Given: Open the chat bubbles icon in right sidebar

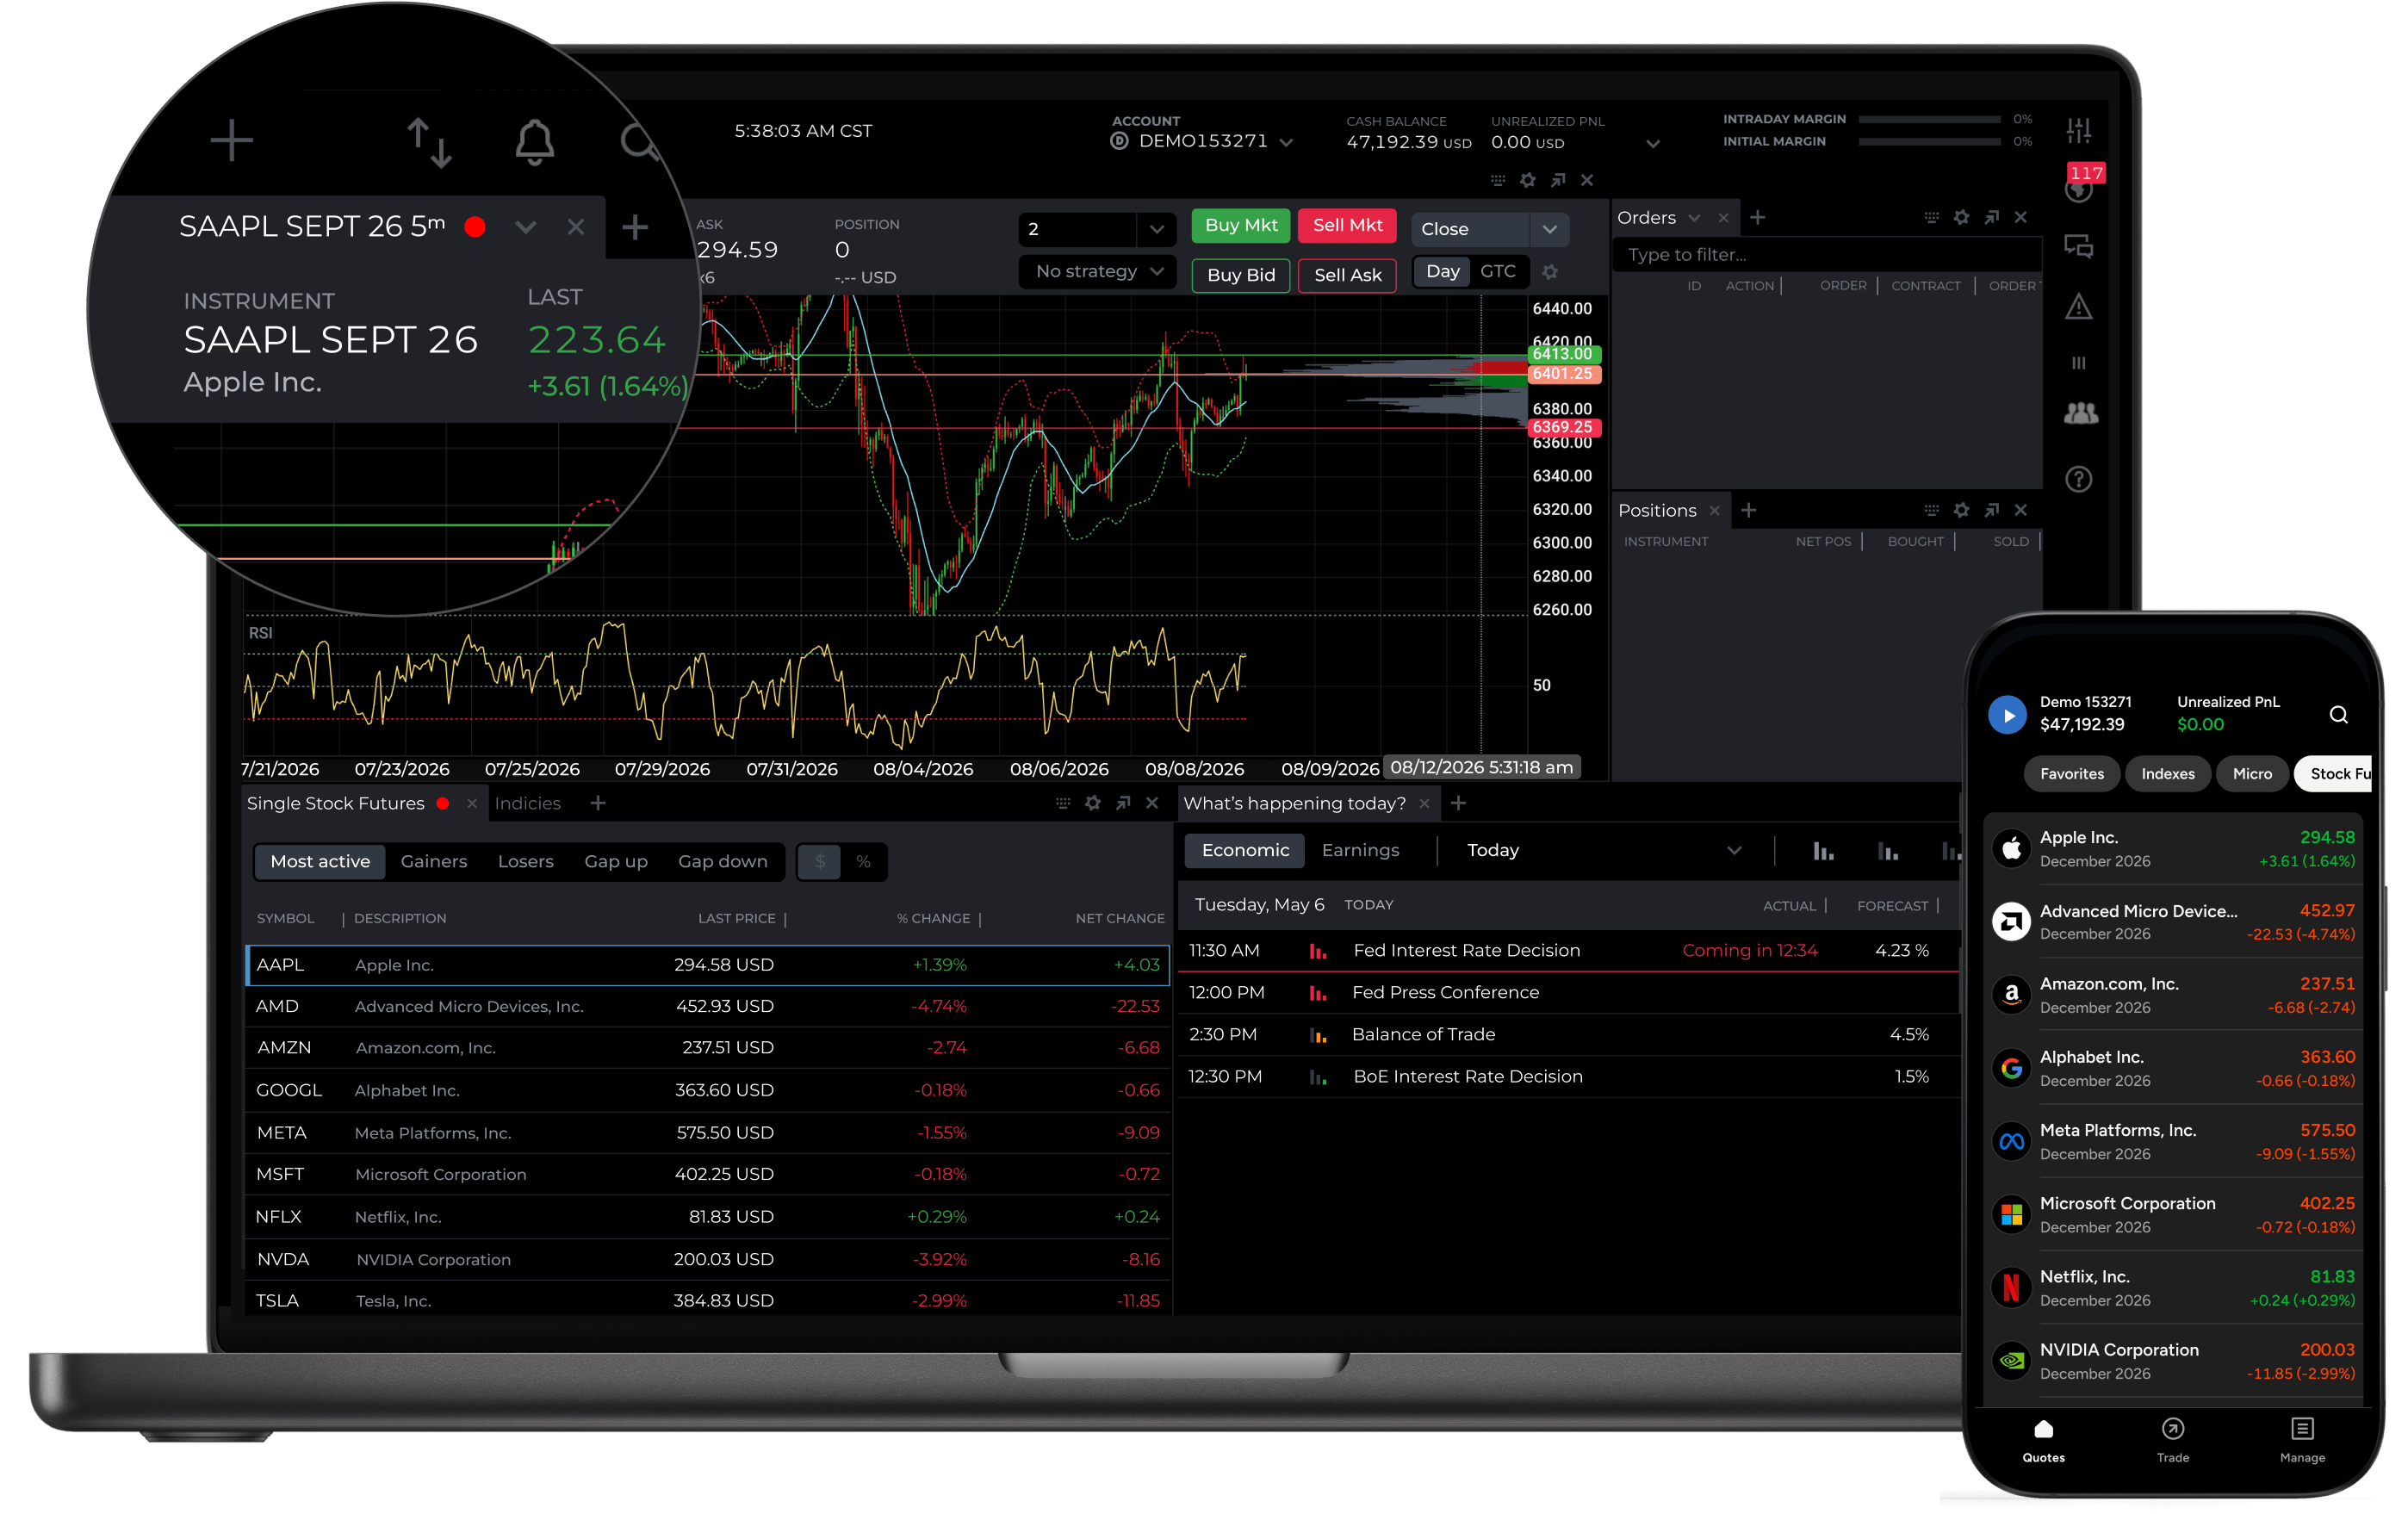Looking at the screenshot, I should (2078, 246).
